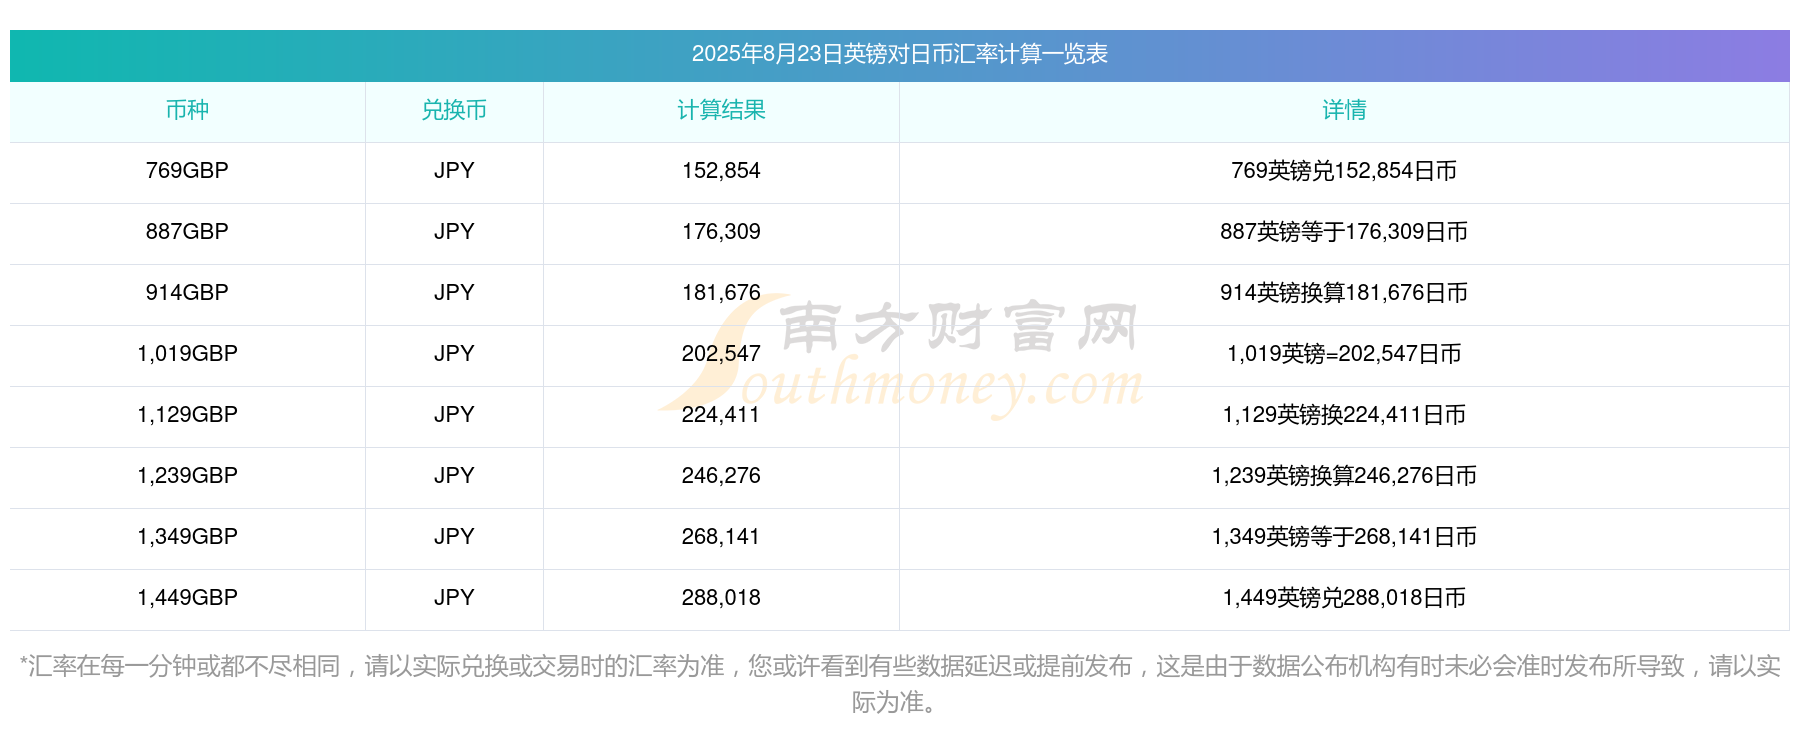Select column header 计算结果
This screenshot has height=733, width=1800.
pyautogui.click(x=721, y=110)
